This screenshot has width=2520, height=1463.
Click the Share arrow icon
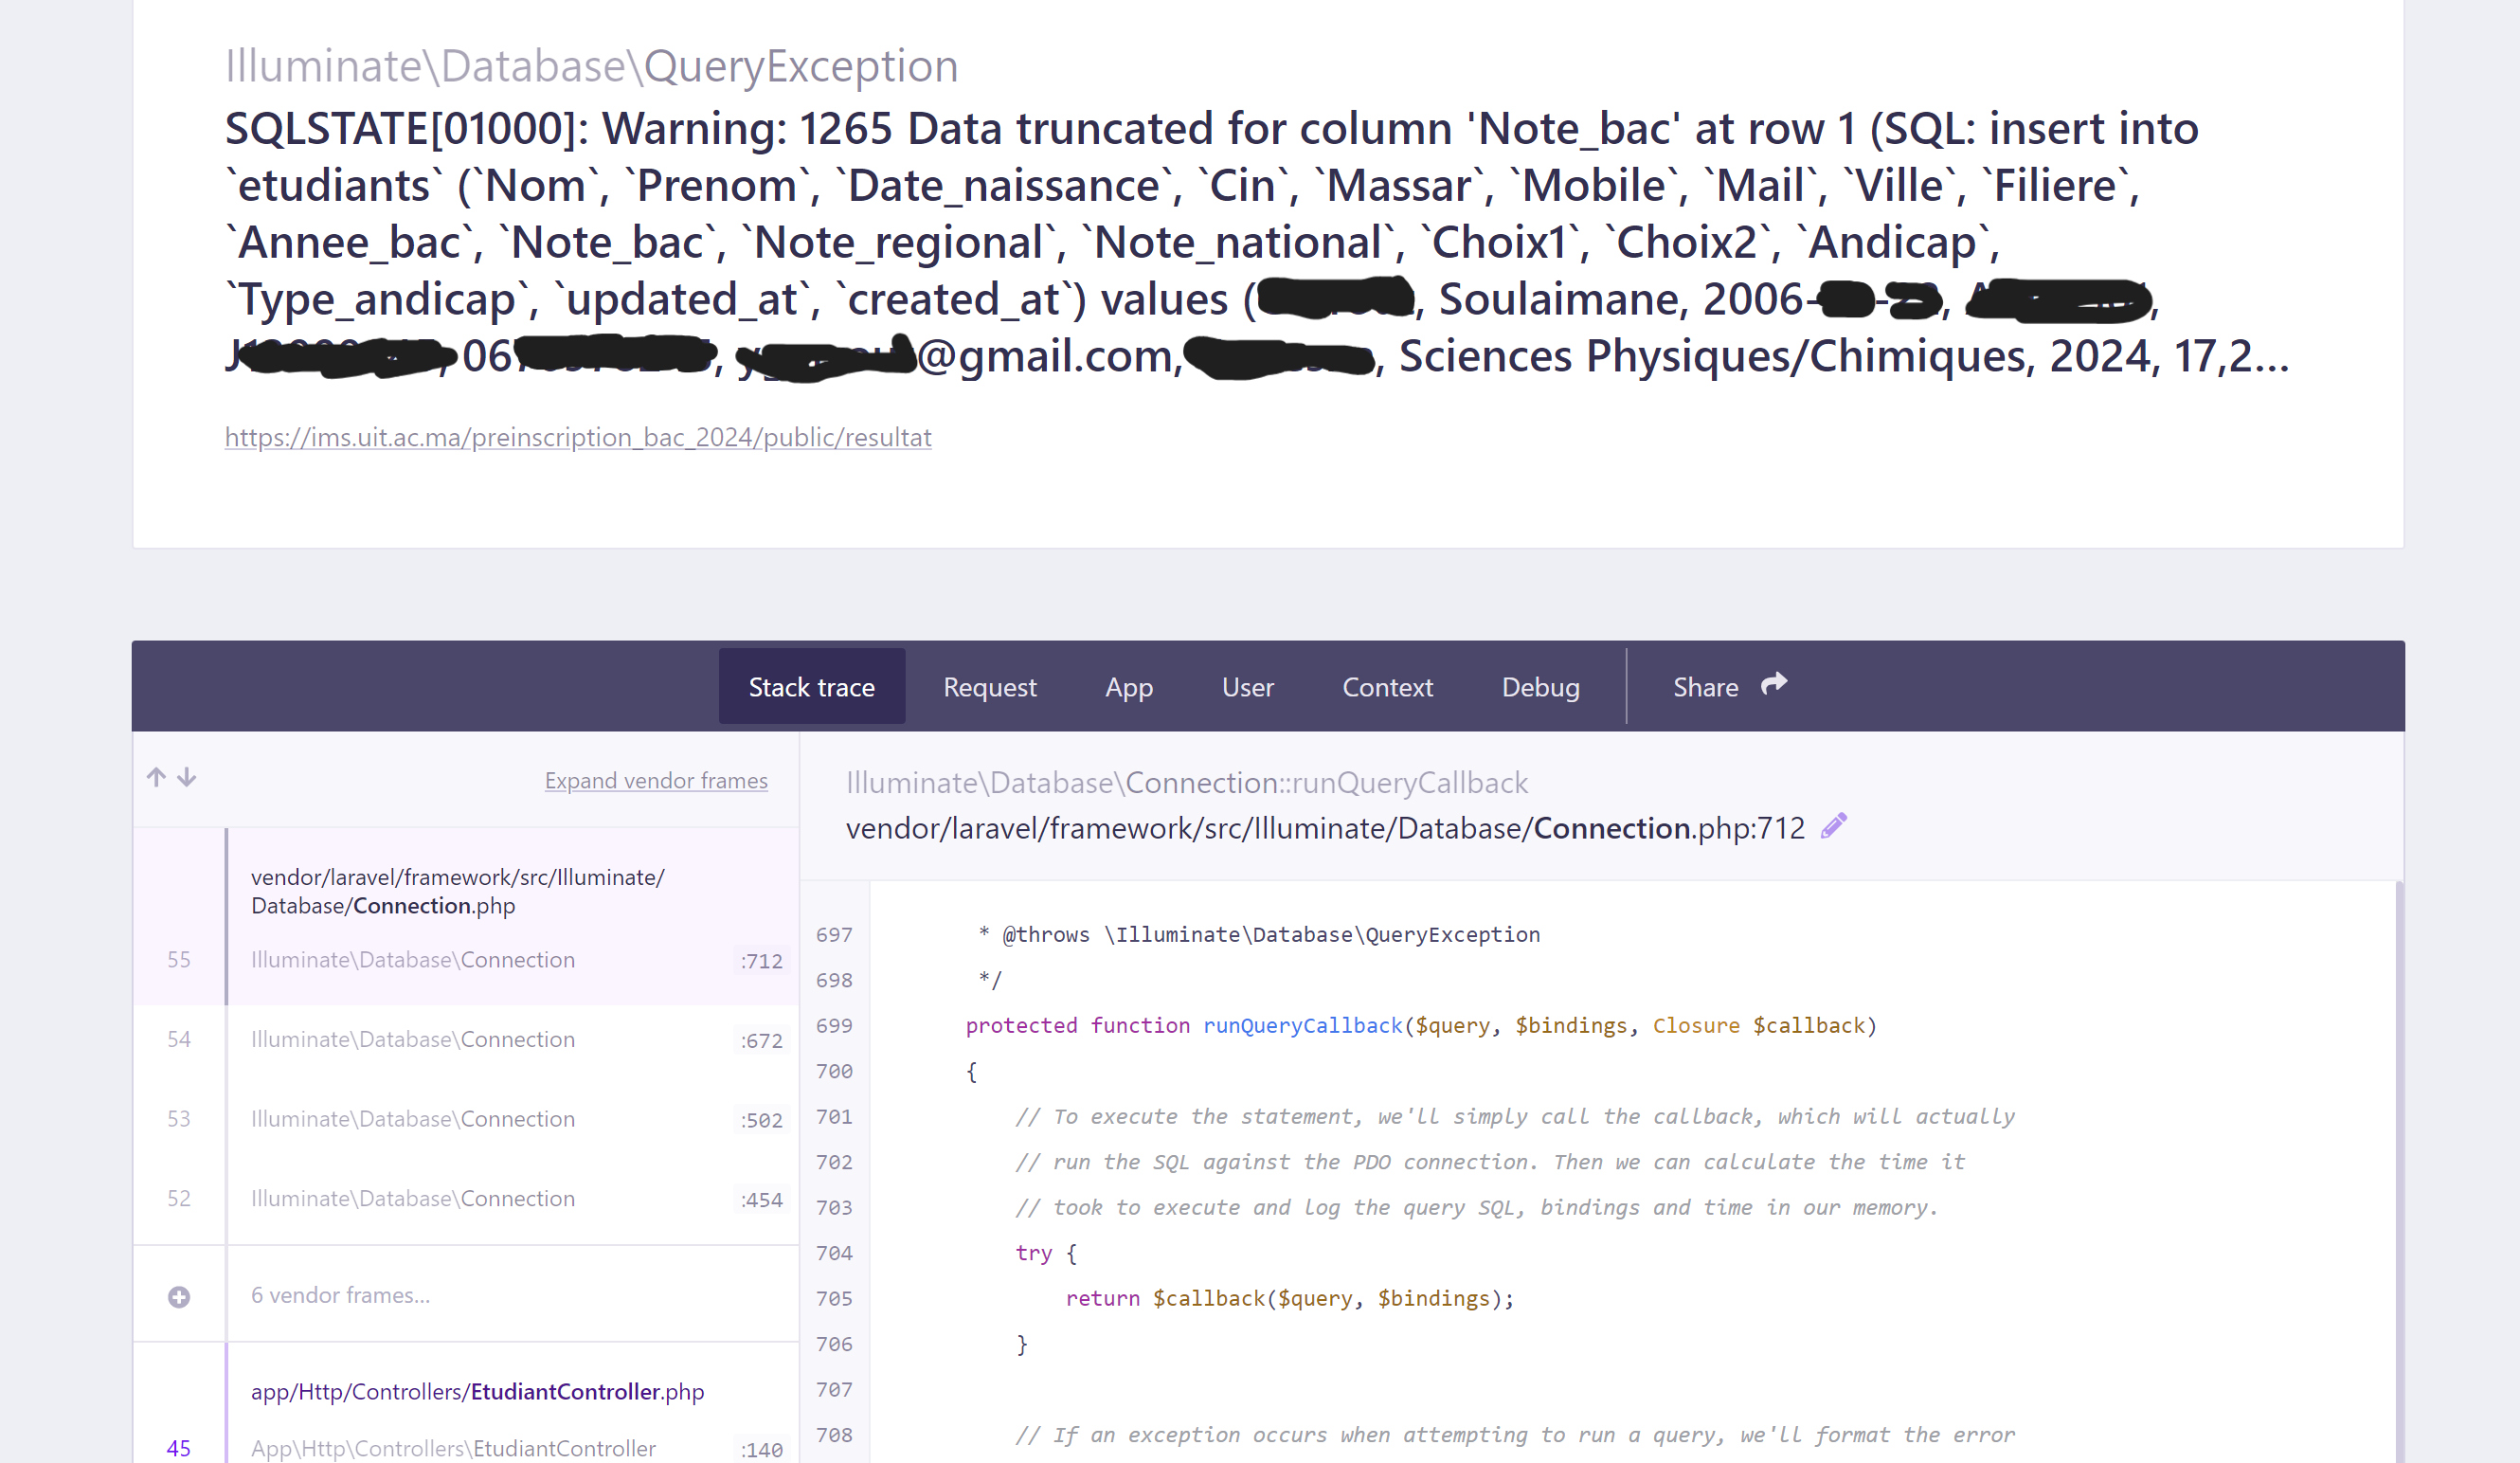tap(1774, 684)
